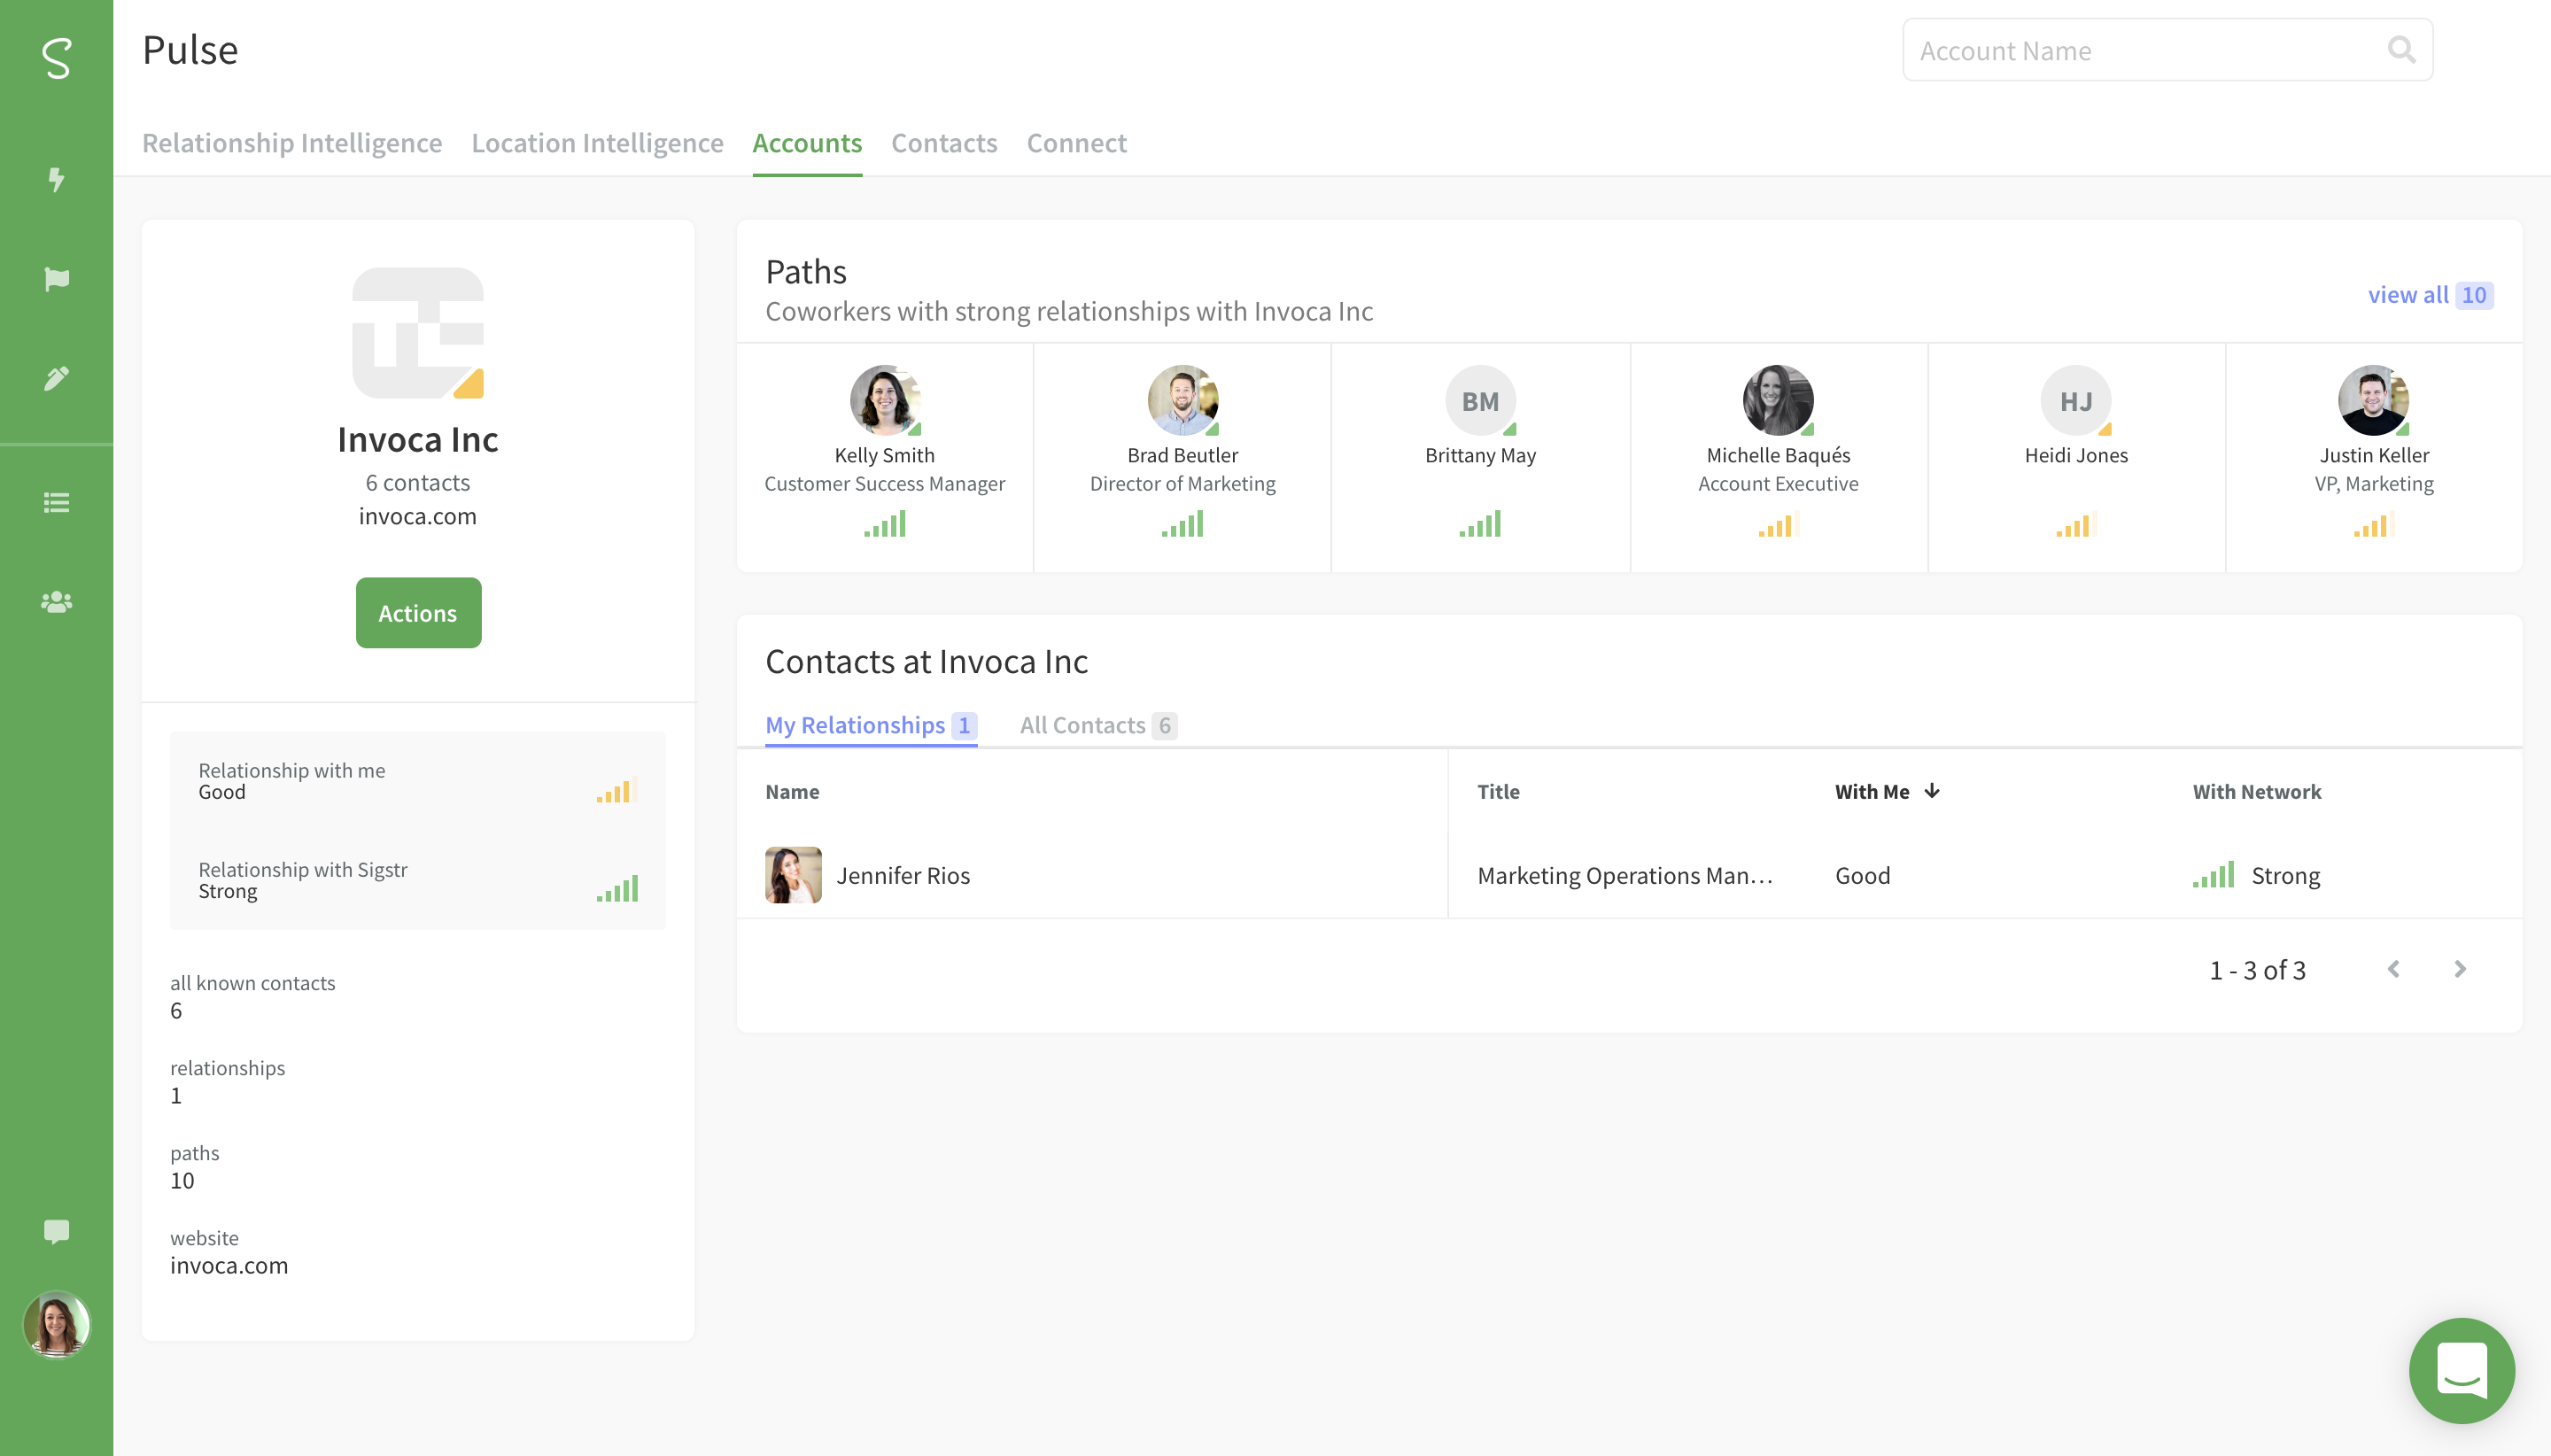
Task: Click the user profile avatar in sidebar
Action: pos(57,1324)
